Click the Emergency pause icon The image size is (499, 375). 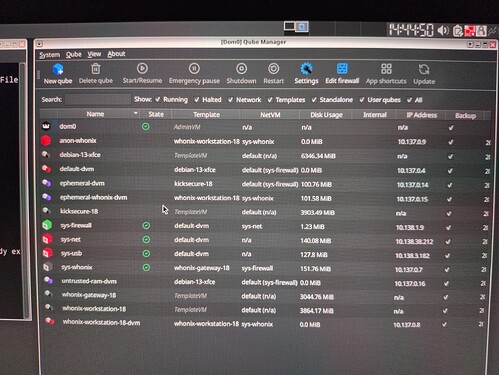coord(194,69)
